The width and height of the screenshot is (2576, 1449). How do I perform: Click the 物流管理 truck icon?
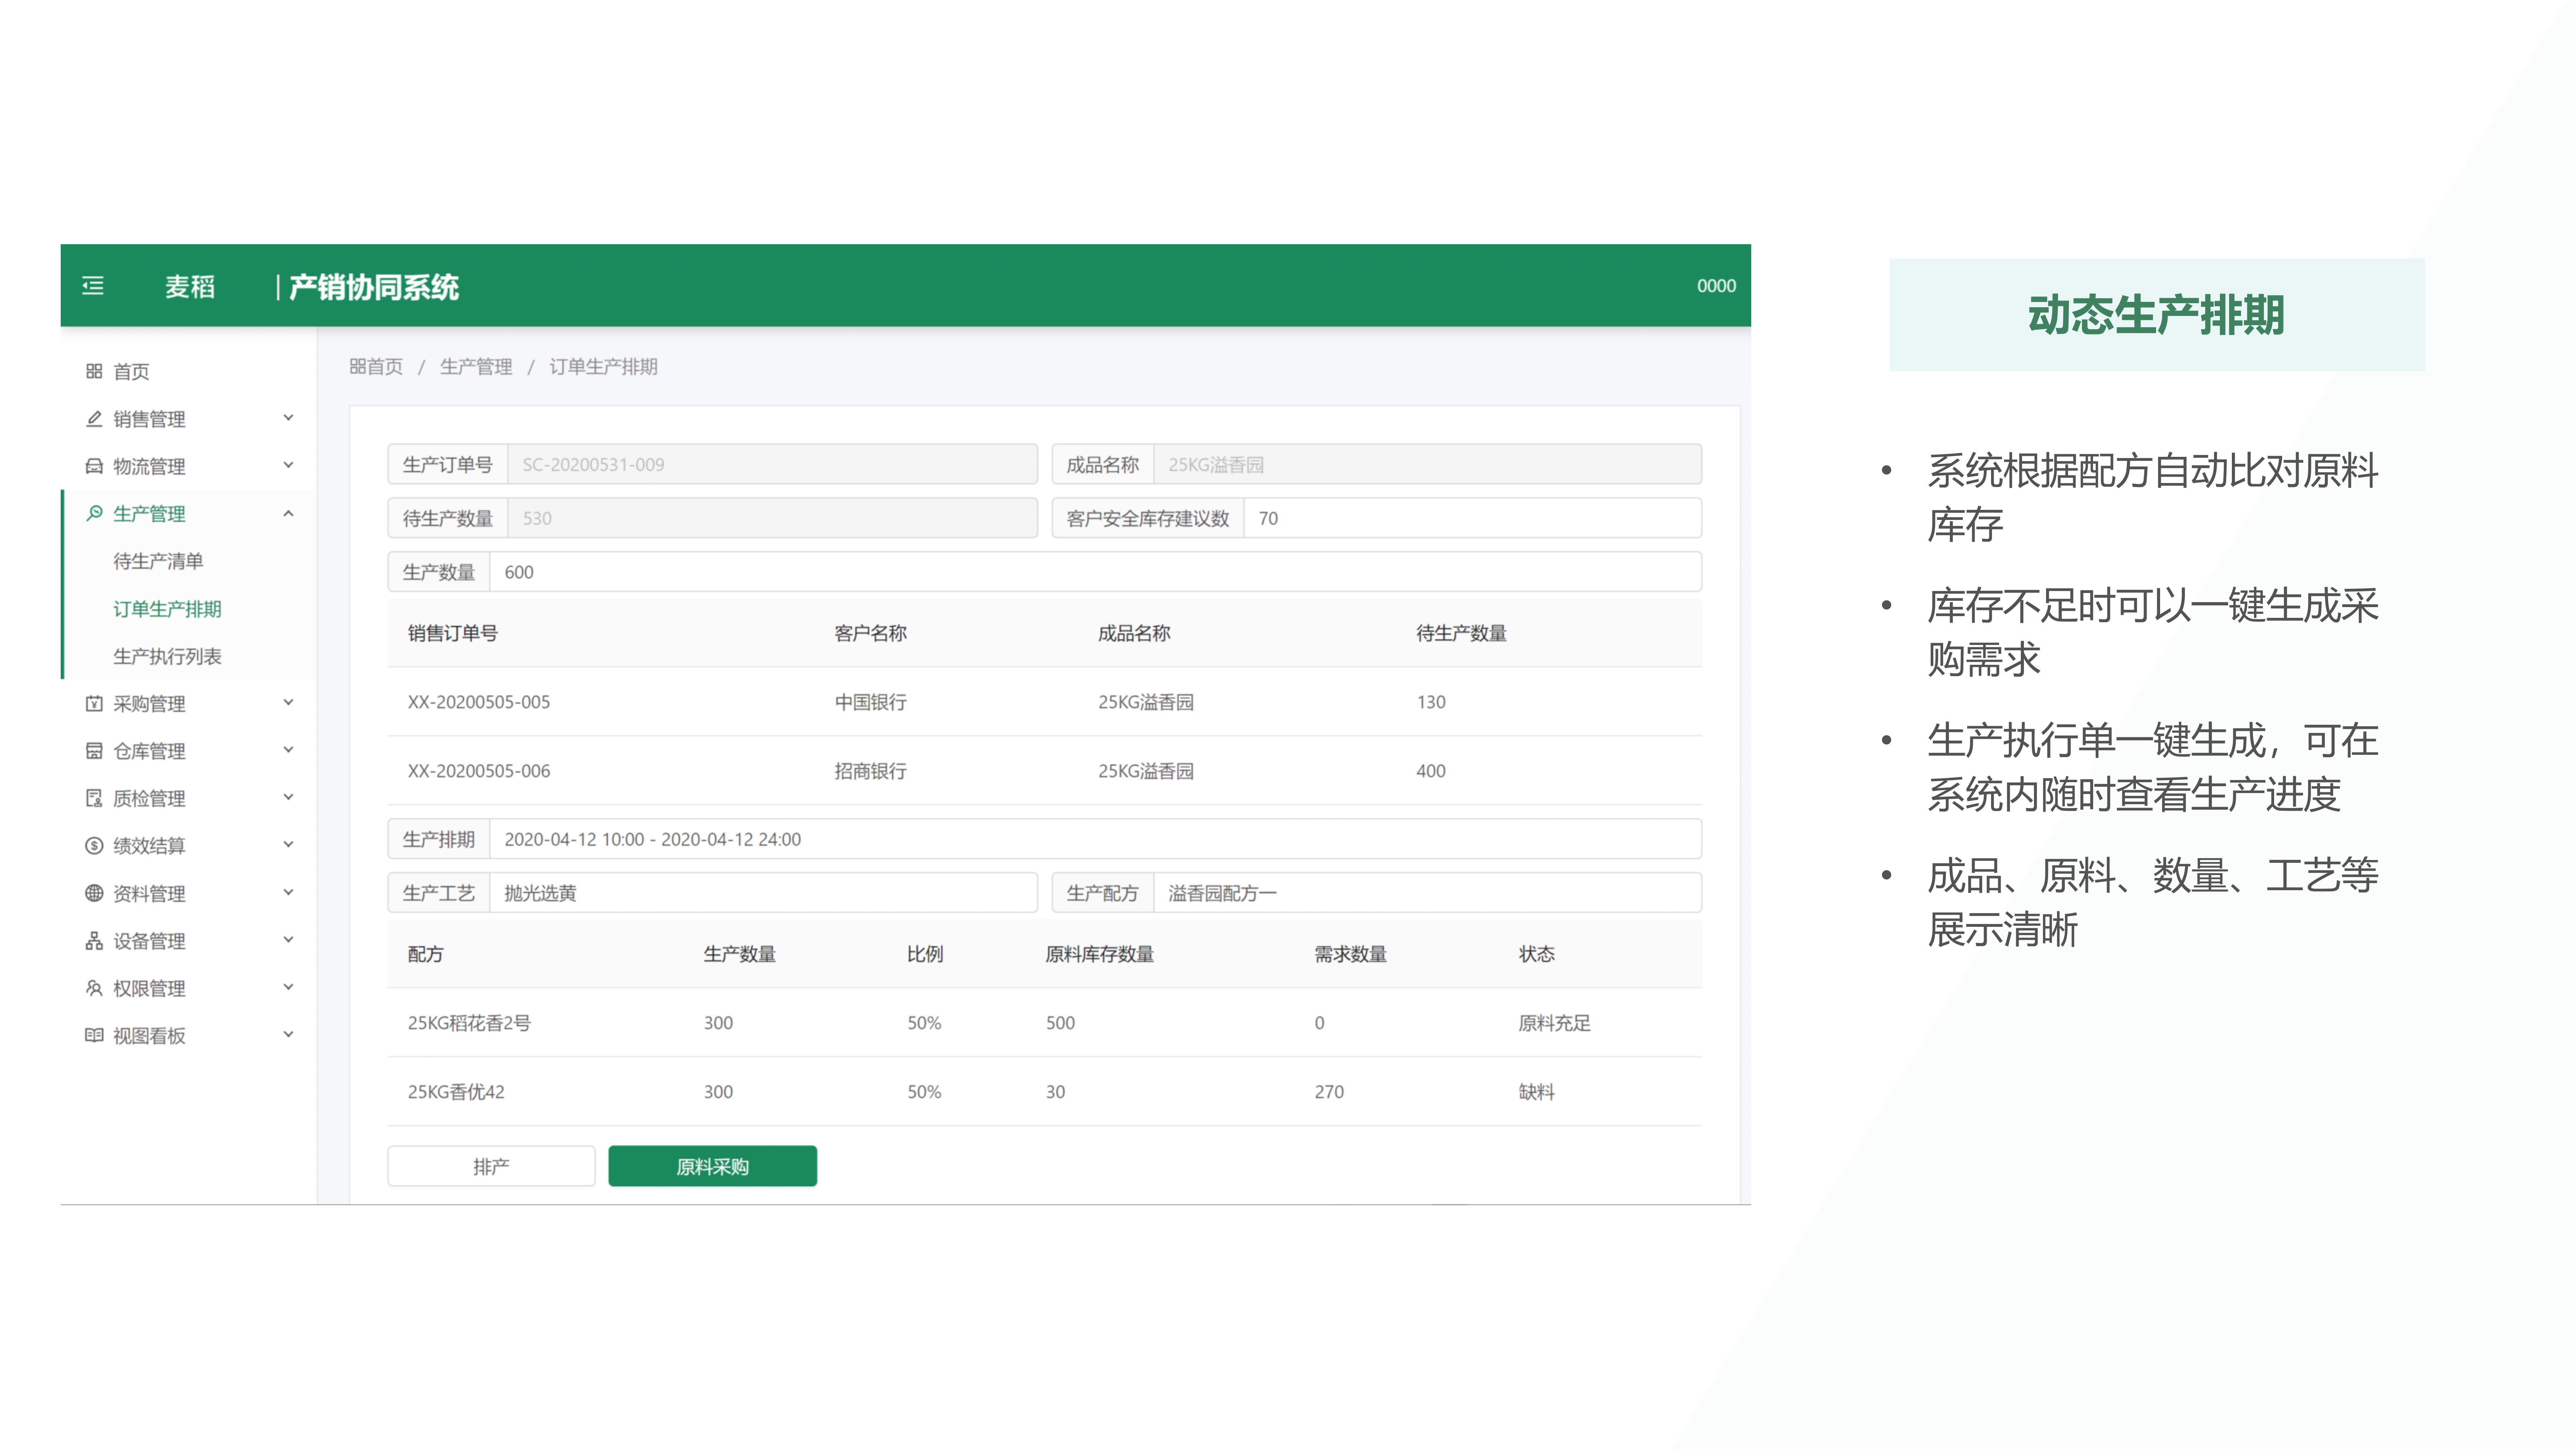(94, 466)
